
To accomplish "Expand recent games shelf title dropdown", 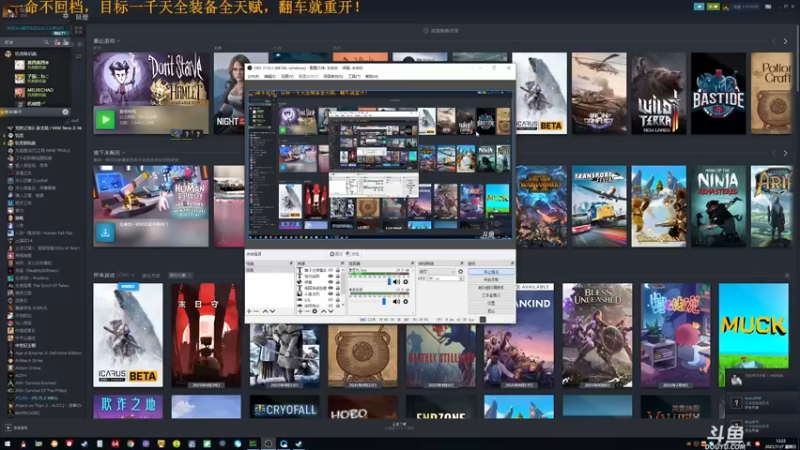I will 119,41.
